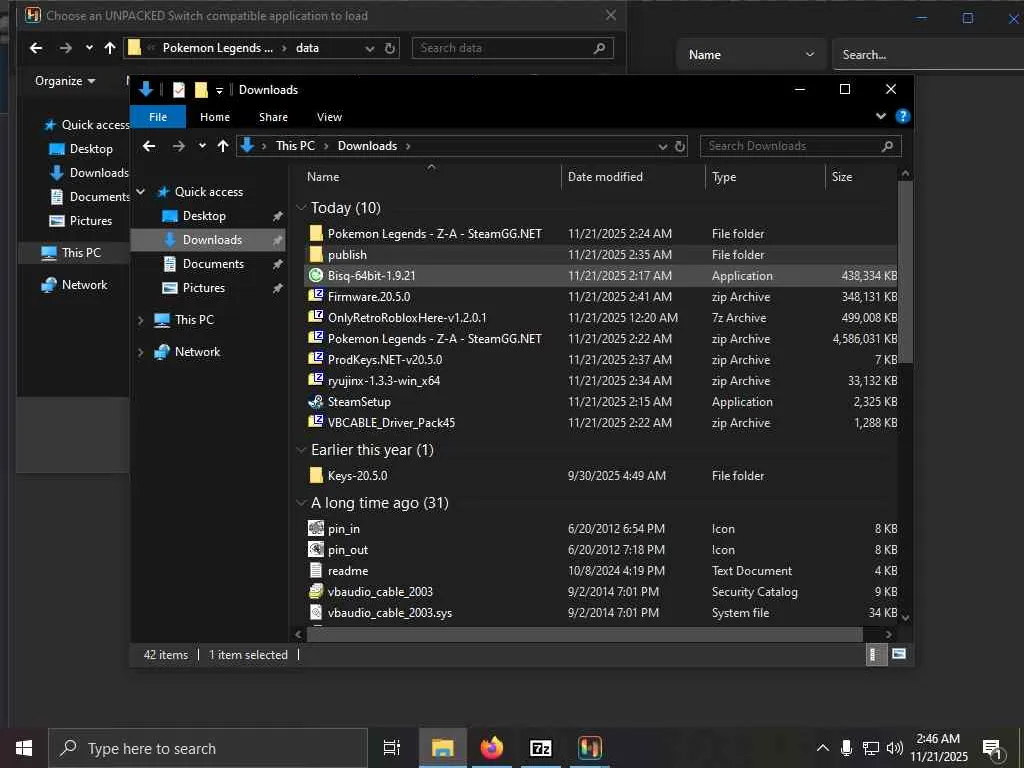
Task: Select Pictures in Downloads window navigation pane
Action: pos(203,288)
